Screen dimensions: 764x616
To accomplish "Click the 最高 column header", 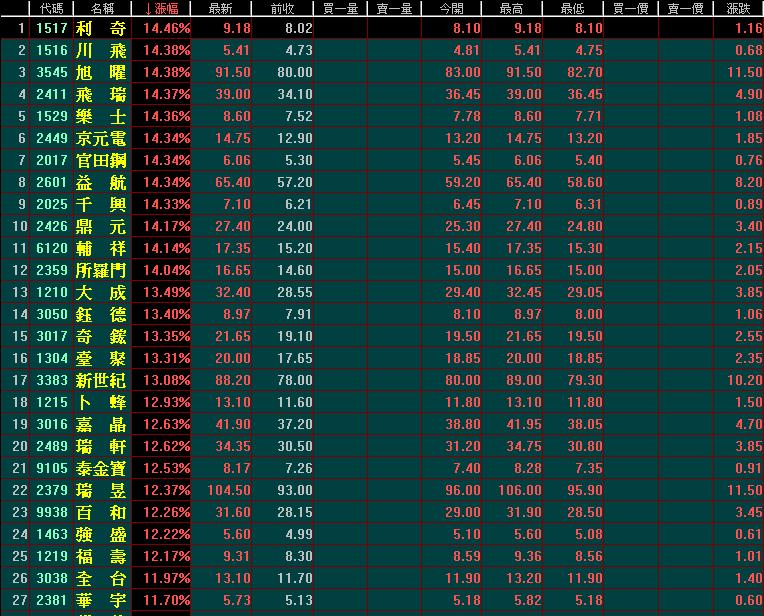I will [512, 8].
